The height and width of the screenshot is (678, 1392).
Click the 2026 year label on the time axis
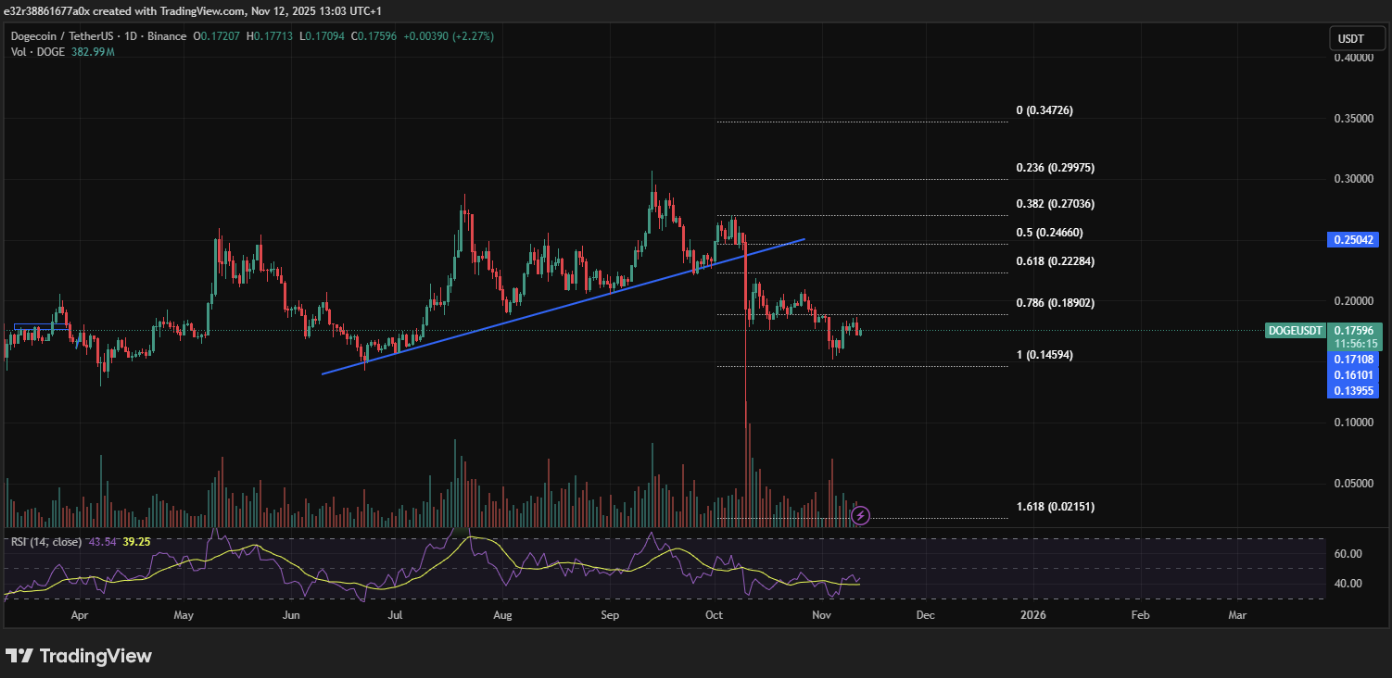click(1033, 615)
